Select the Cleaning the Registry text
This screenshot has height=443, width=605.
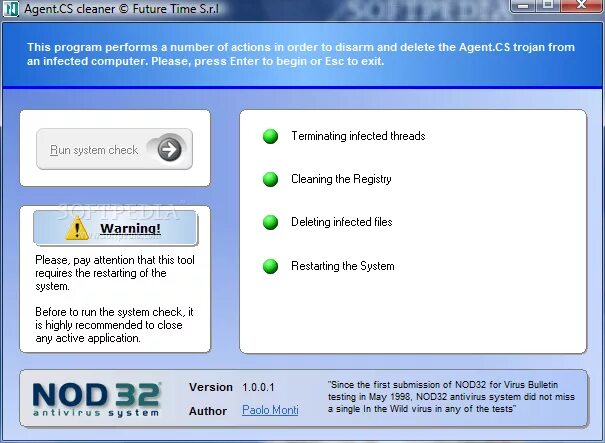341,179
